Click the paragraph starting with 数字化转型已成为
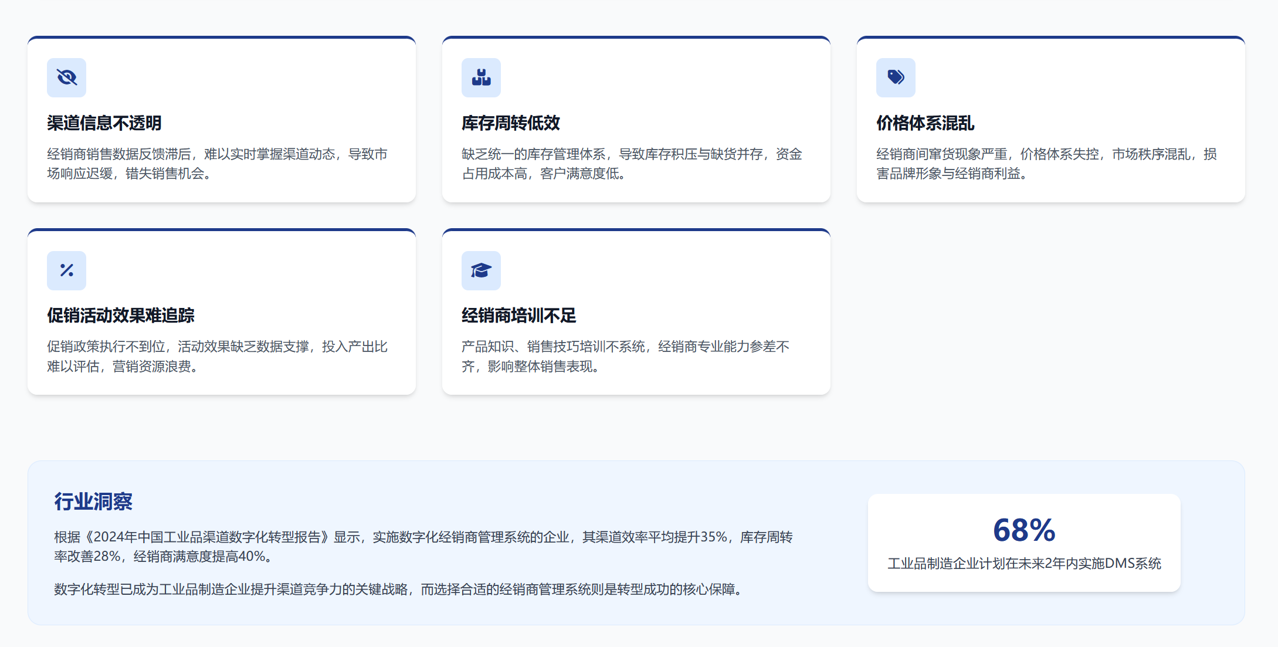The image size is (1278, 647). [x=400, y=590]
